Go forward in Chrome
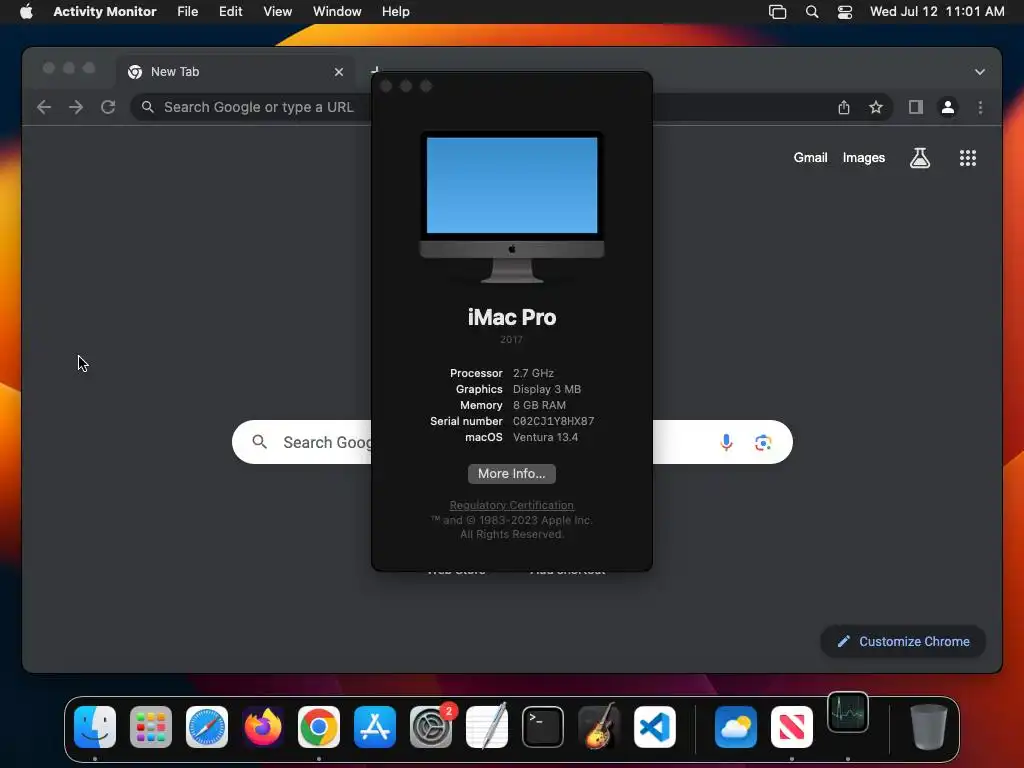The image size is (1024, 768). [76, 107]
